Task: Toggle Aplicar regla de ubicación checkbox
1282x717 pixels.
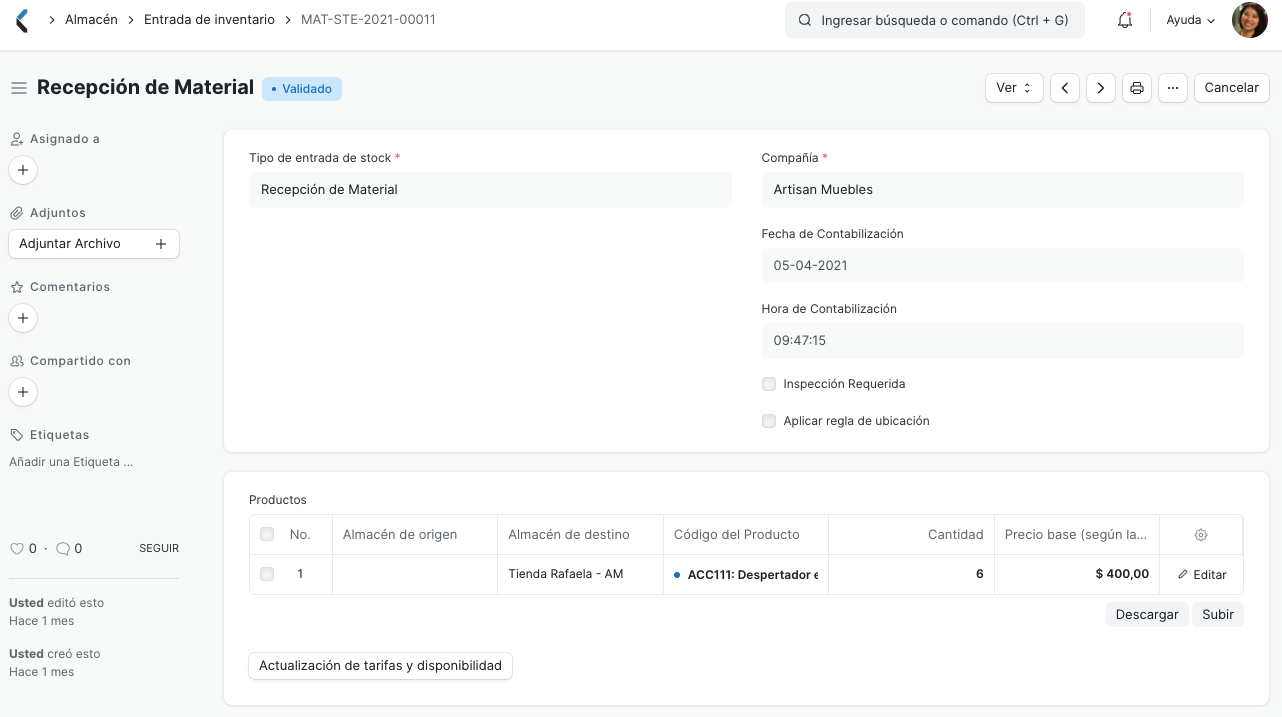Action: [x=769, y=421]
